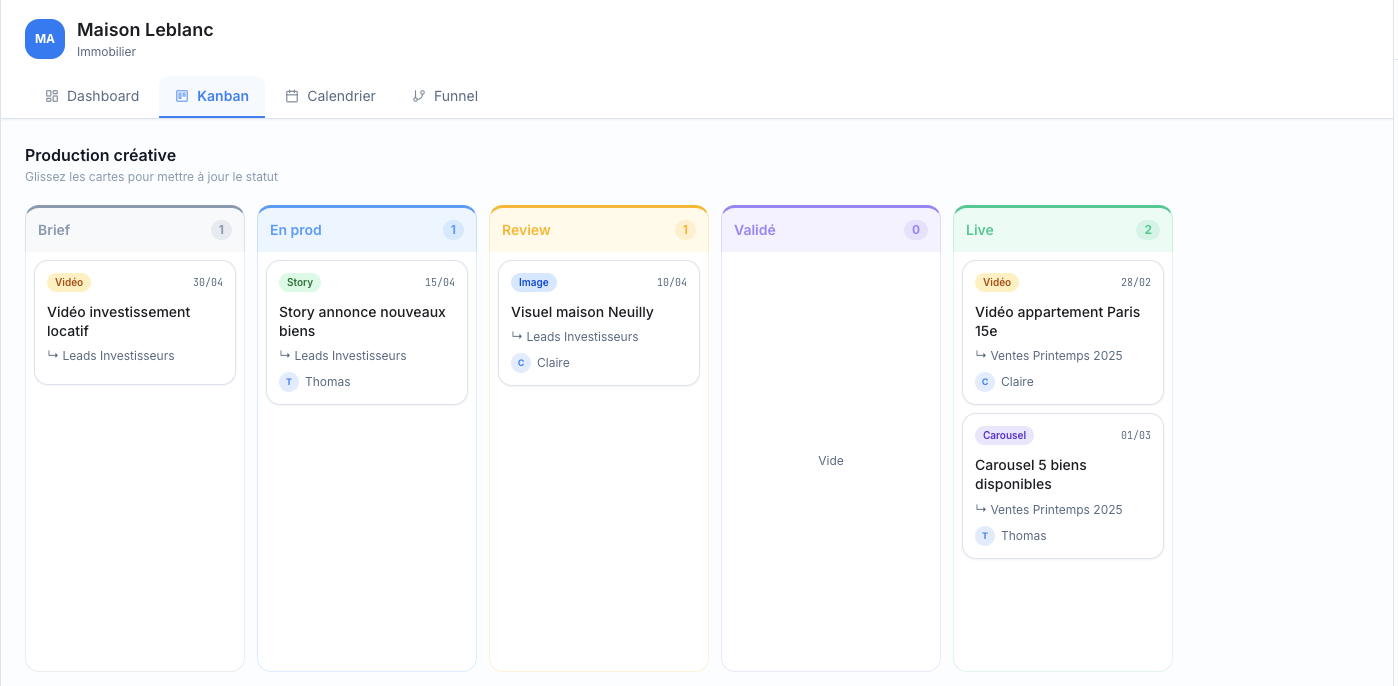Click Thomas's avatar on Carousel 5 biens card
This screenshot has width=1398, height=686.
(985, 536)
